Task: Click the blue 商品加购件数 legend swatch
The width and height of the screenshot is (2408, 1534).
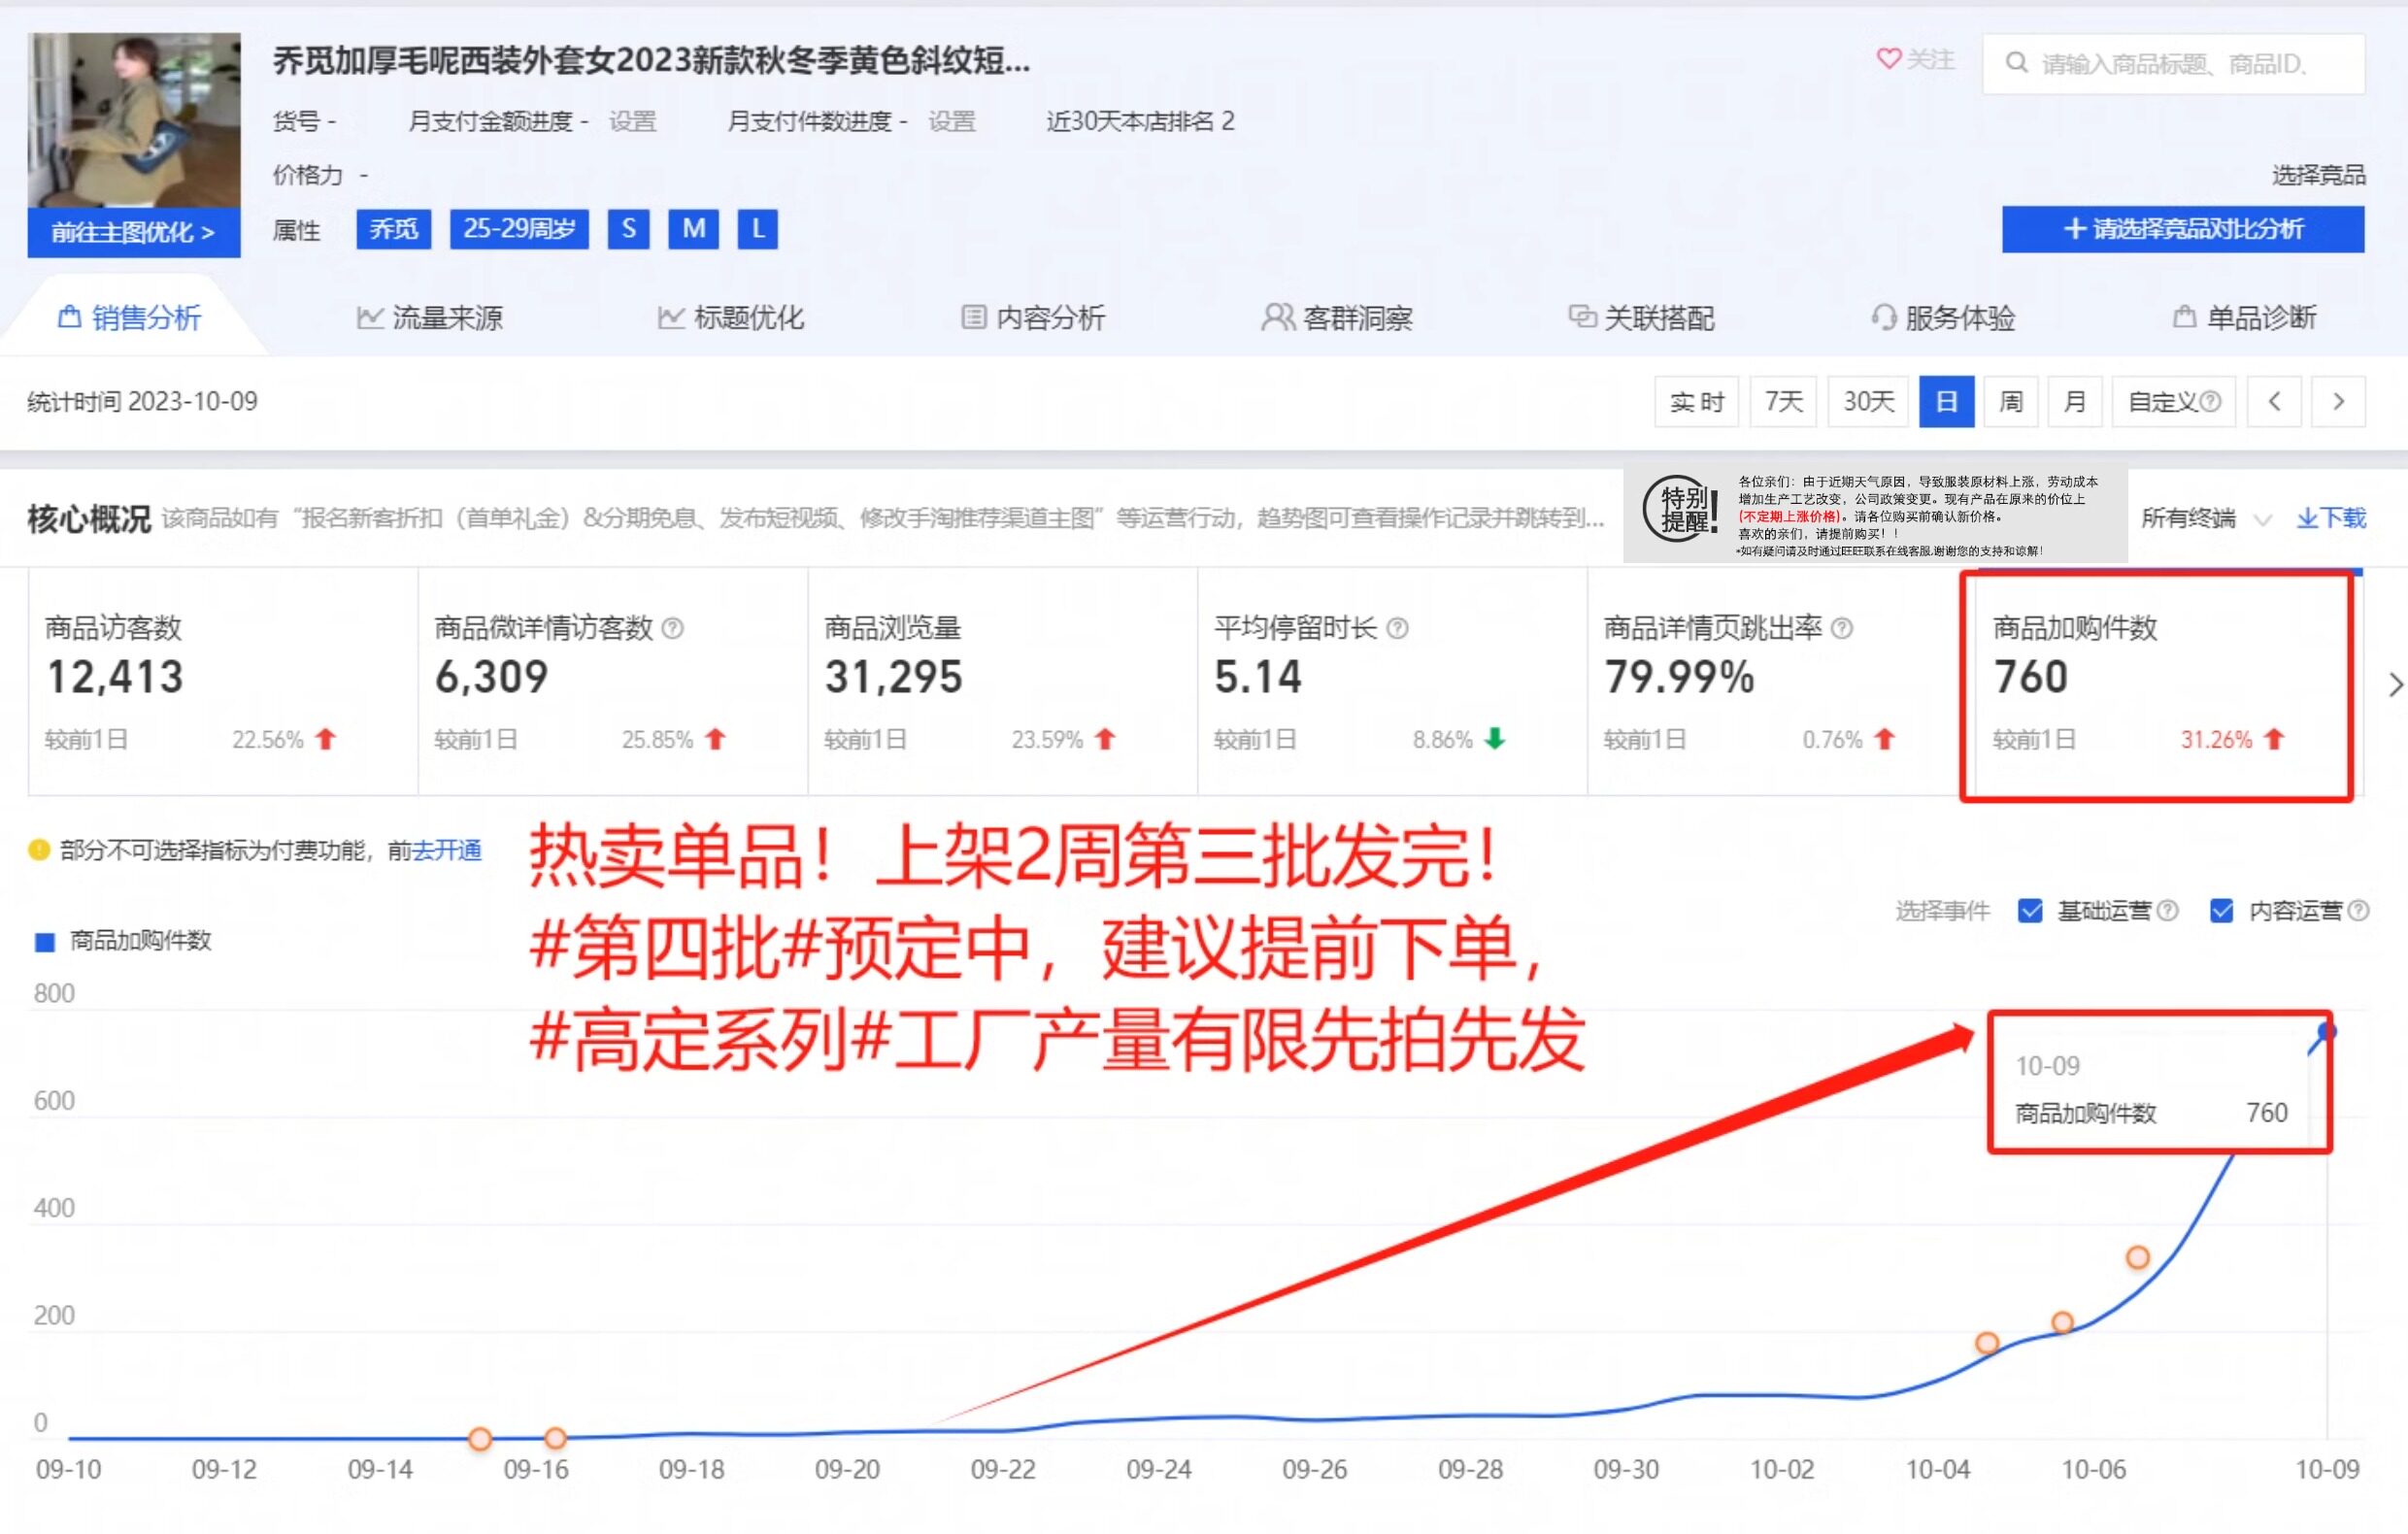Action: pos(45,941)
